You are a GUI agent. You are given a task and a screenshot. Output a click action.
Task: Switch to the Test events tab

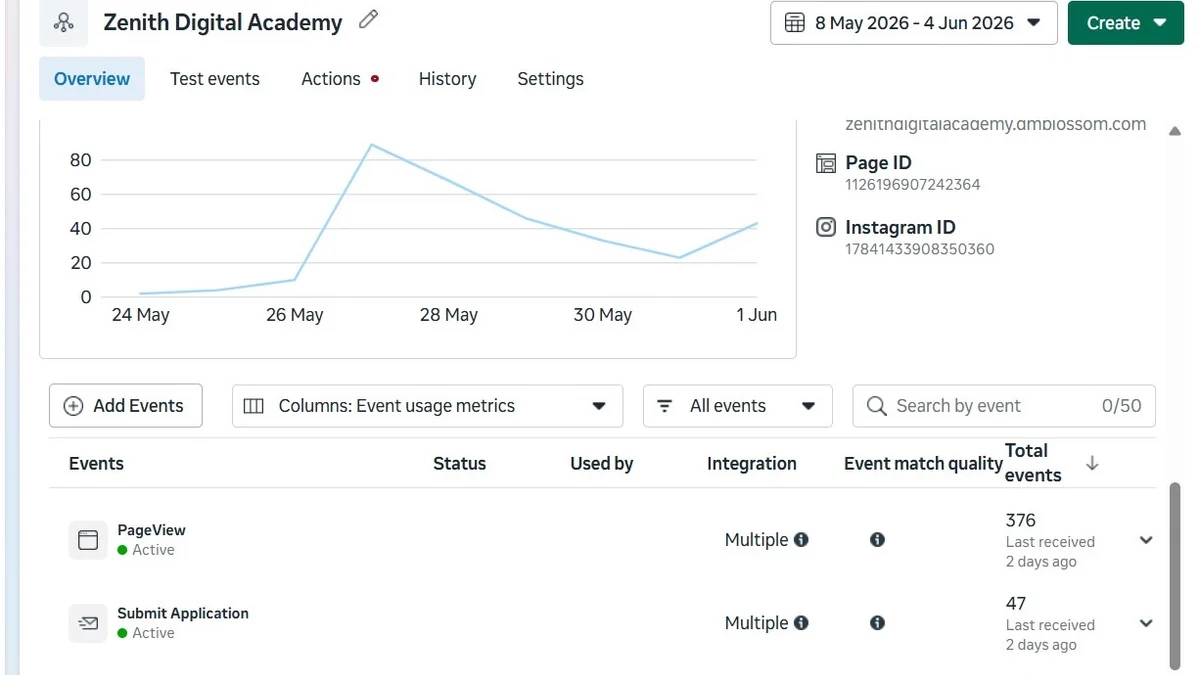pyautogui.click(x=215, y=79)
